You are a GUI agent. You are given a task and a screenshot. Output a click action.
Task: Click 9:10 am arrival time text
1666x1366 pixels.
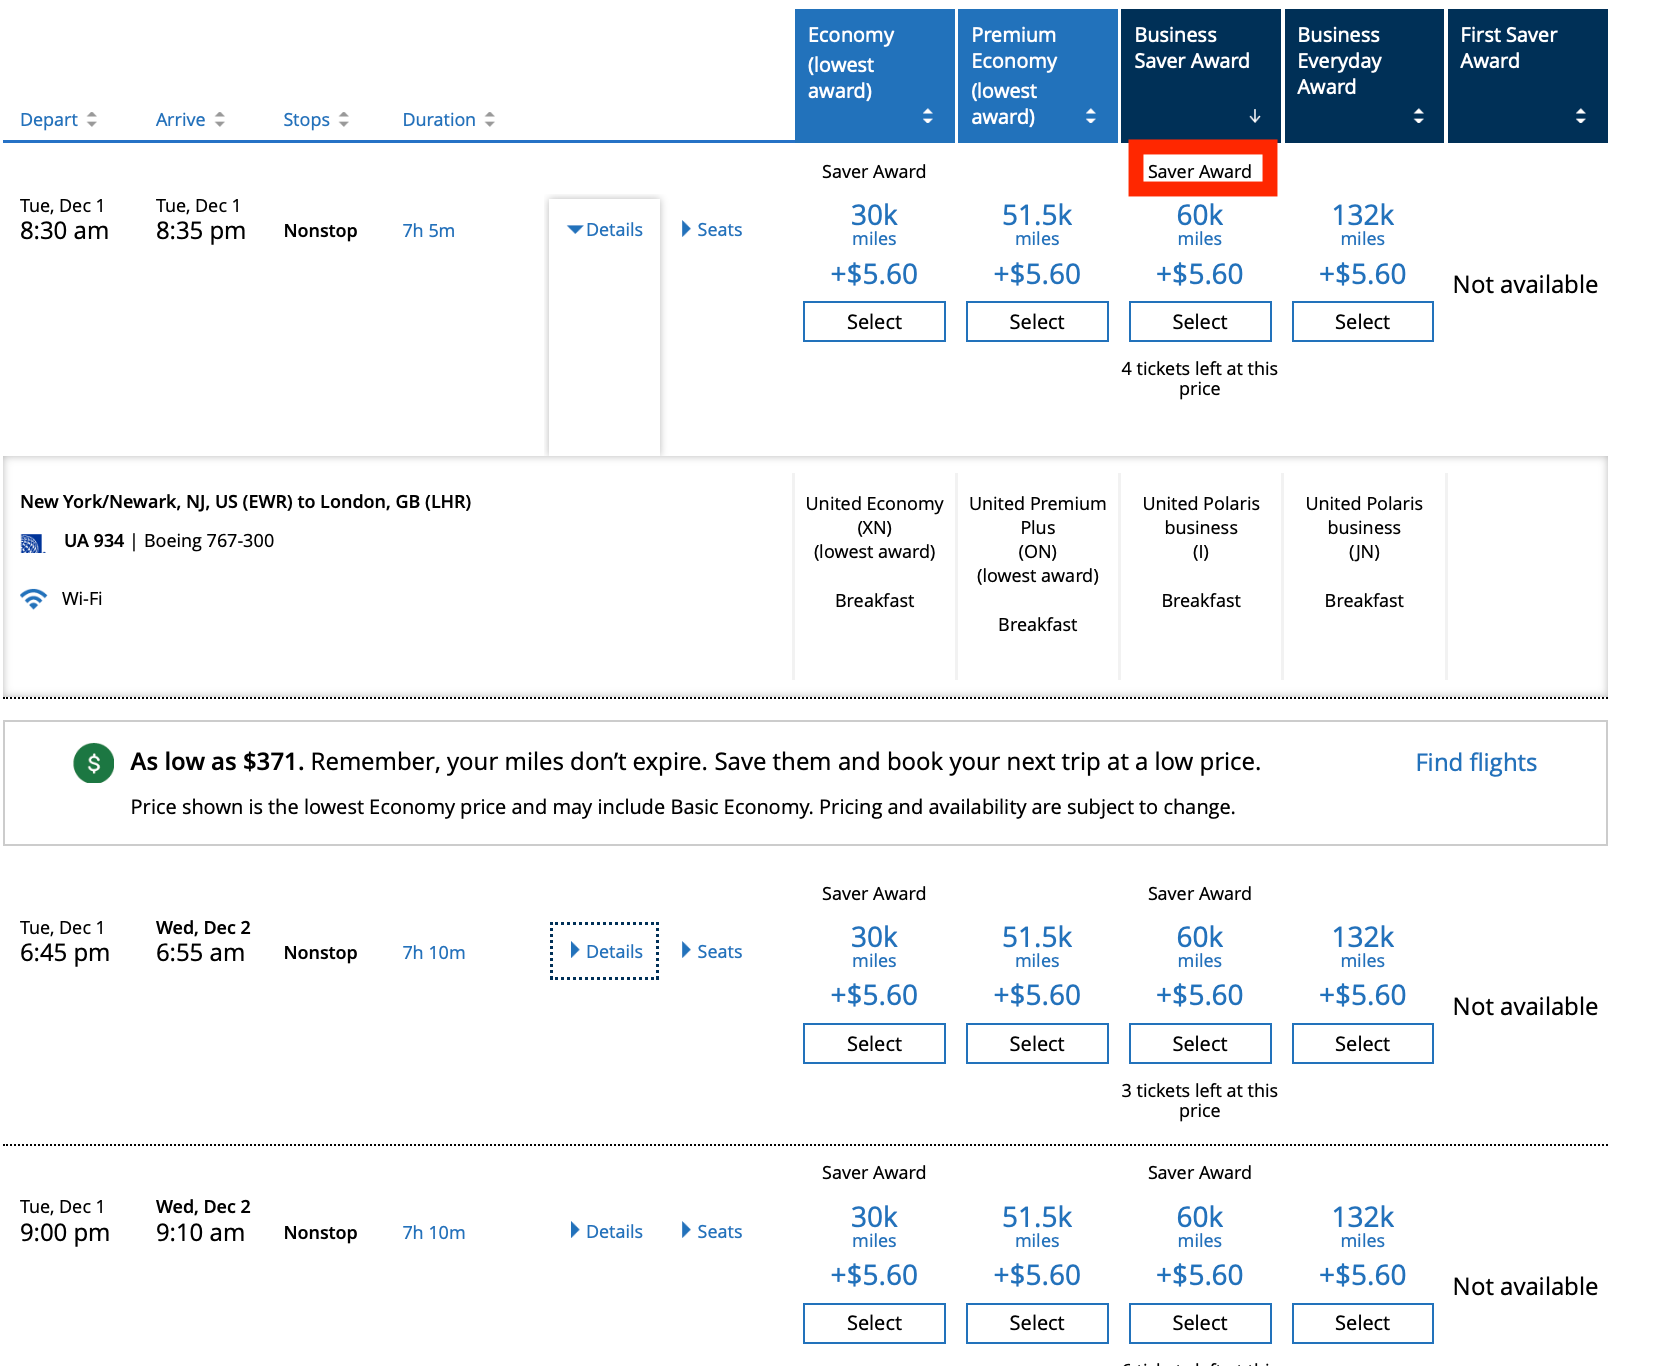click(201, 1233)
